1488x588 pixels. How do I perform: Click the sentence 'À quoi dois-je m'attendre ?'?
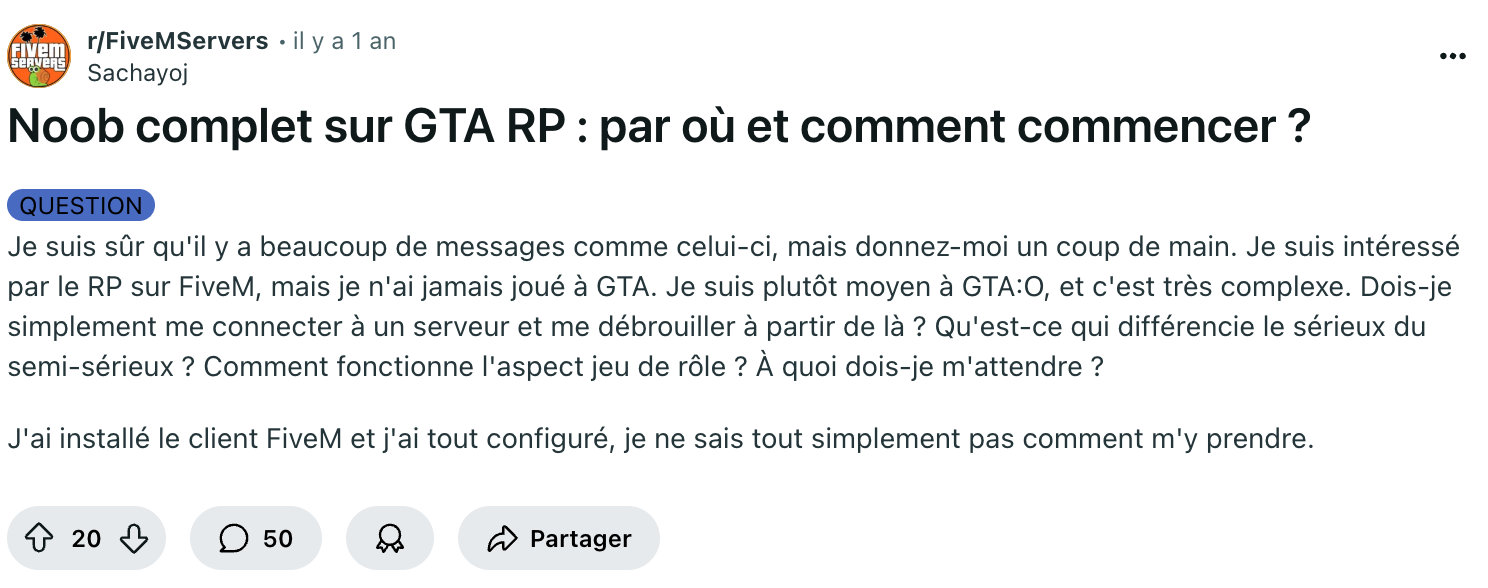(x=930, y=366)
